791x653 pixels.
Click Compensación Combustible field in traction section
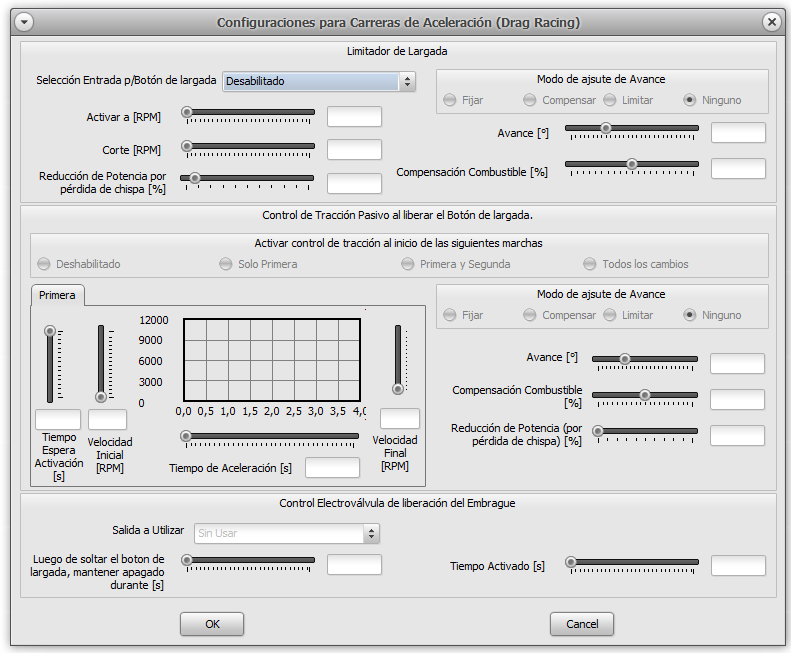pyautogui.click(x=737, y=400)
